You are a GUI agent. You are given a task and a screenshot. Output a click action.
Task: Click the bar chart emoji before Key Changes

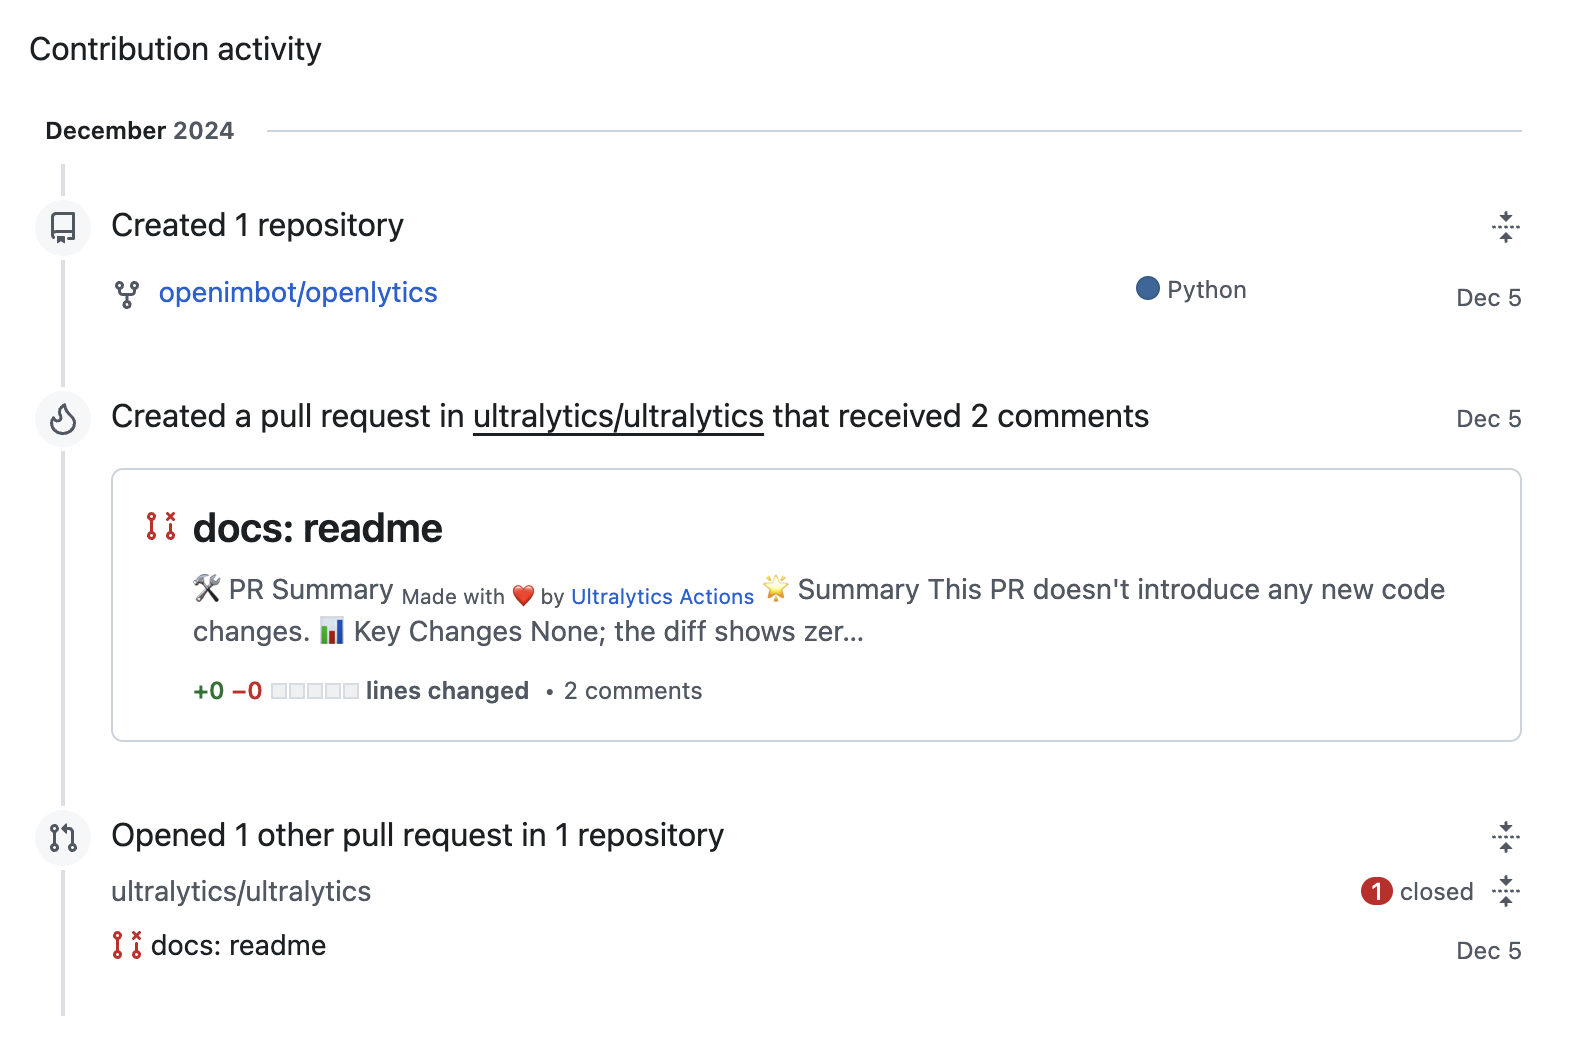click(x=332, y=631)
